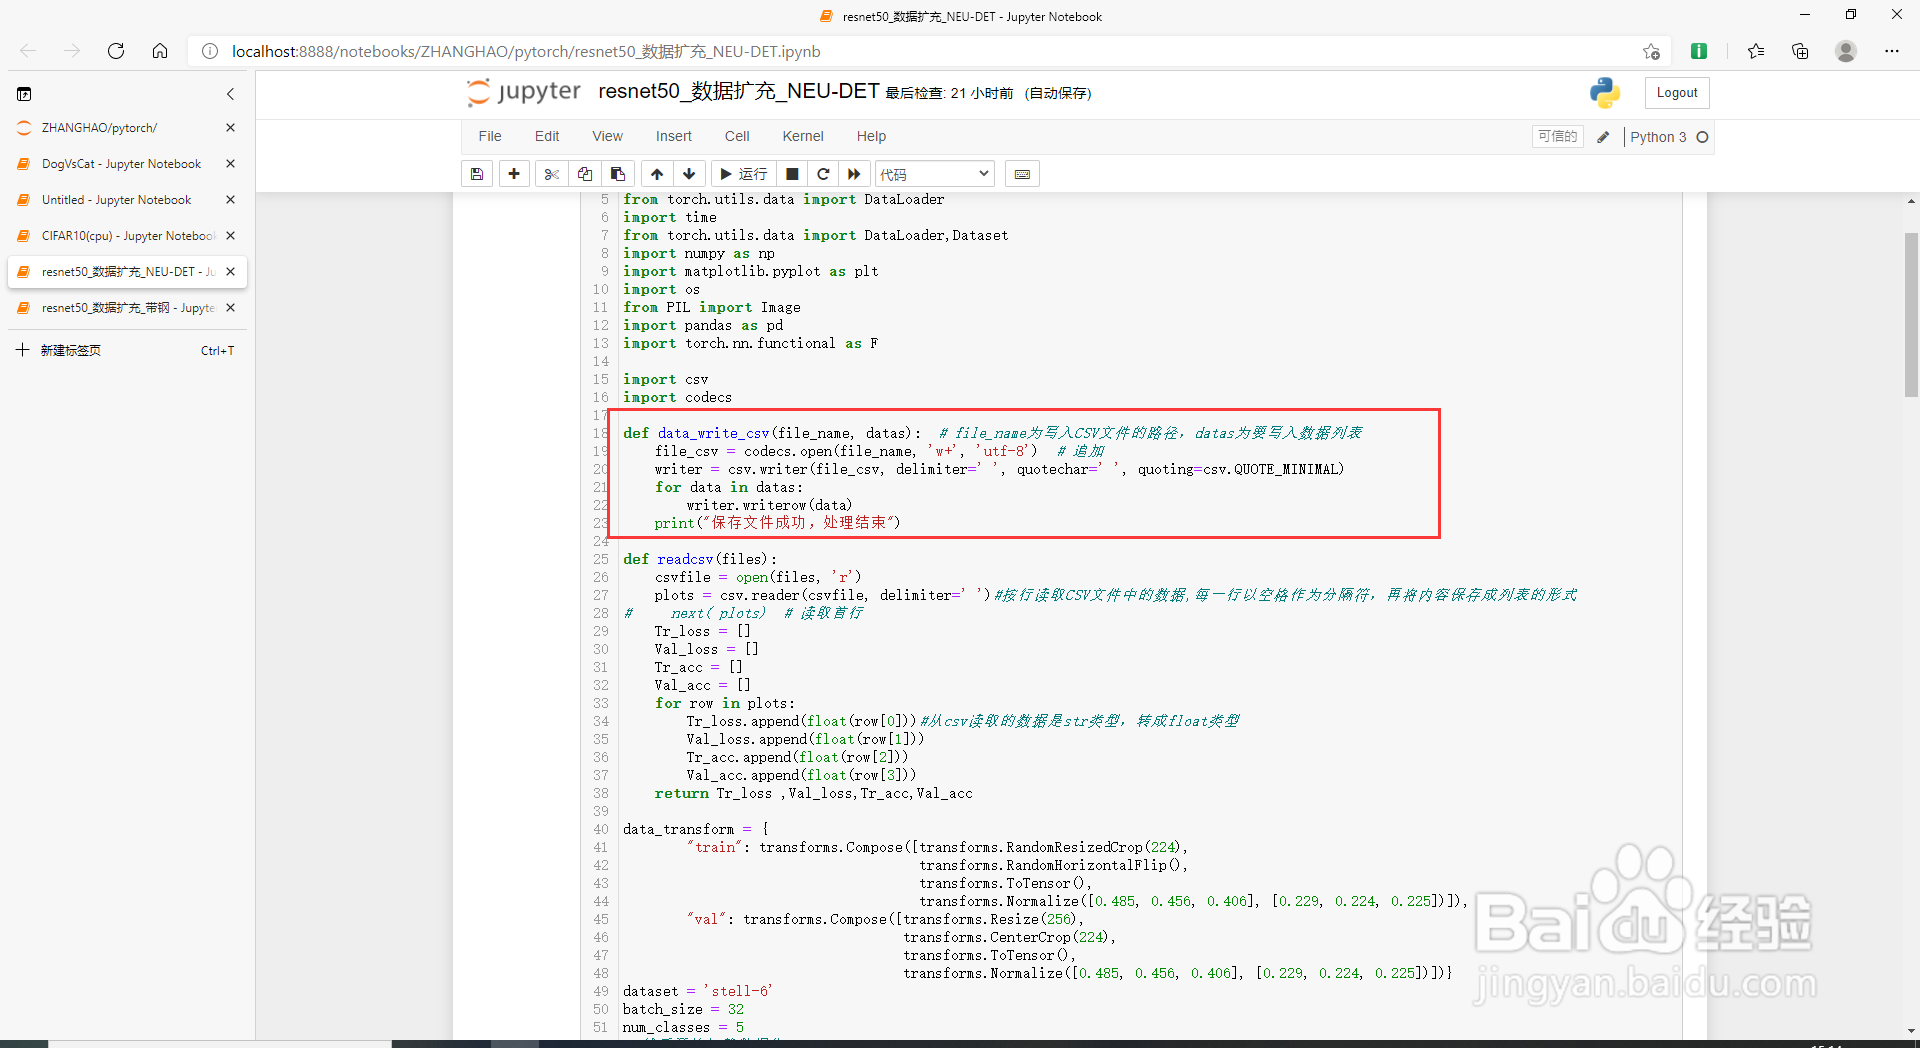The height and width of the screenshot is (1048, 1920).
Task: Click the Python 3 kernel status circle
Action: coord(1702,137)
